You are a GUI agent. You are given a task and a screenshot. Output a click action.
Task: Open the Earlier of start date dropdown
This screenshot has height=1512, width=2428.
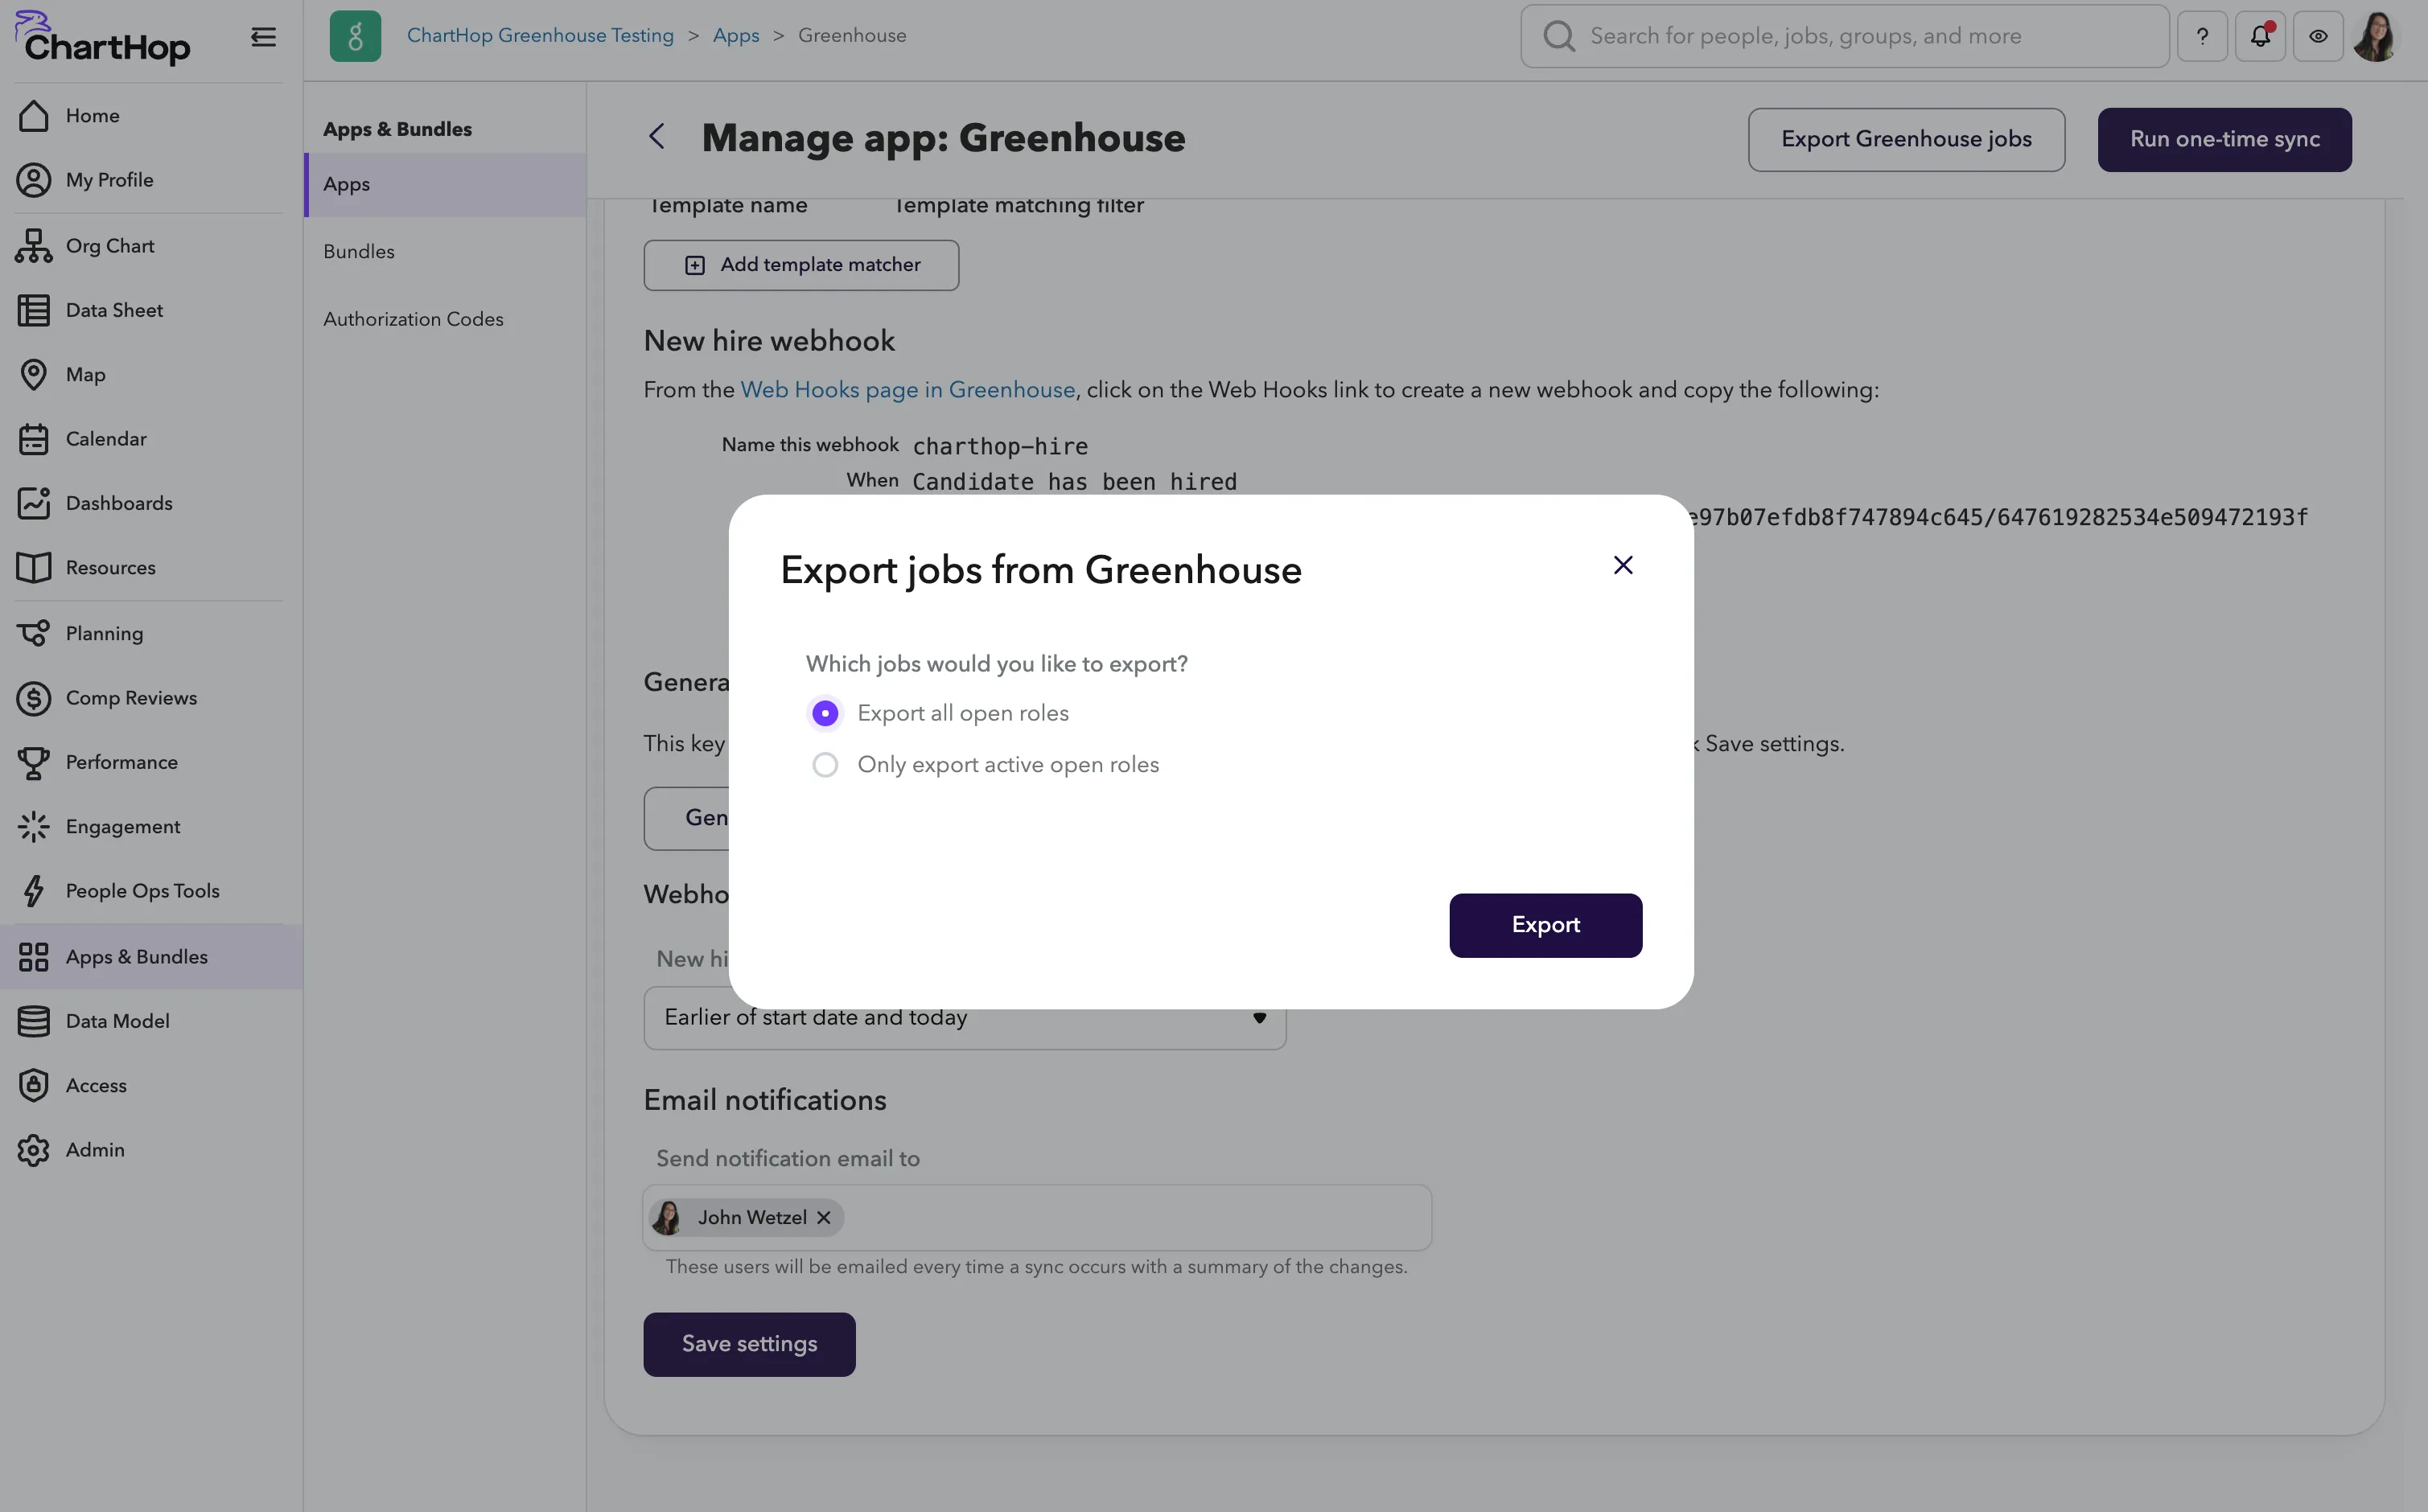coord(965,1018)
